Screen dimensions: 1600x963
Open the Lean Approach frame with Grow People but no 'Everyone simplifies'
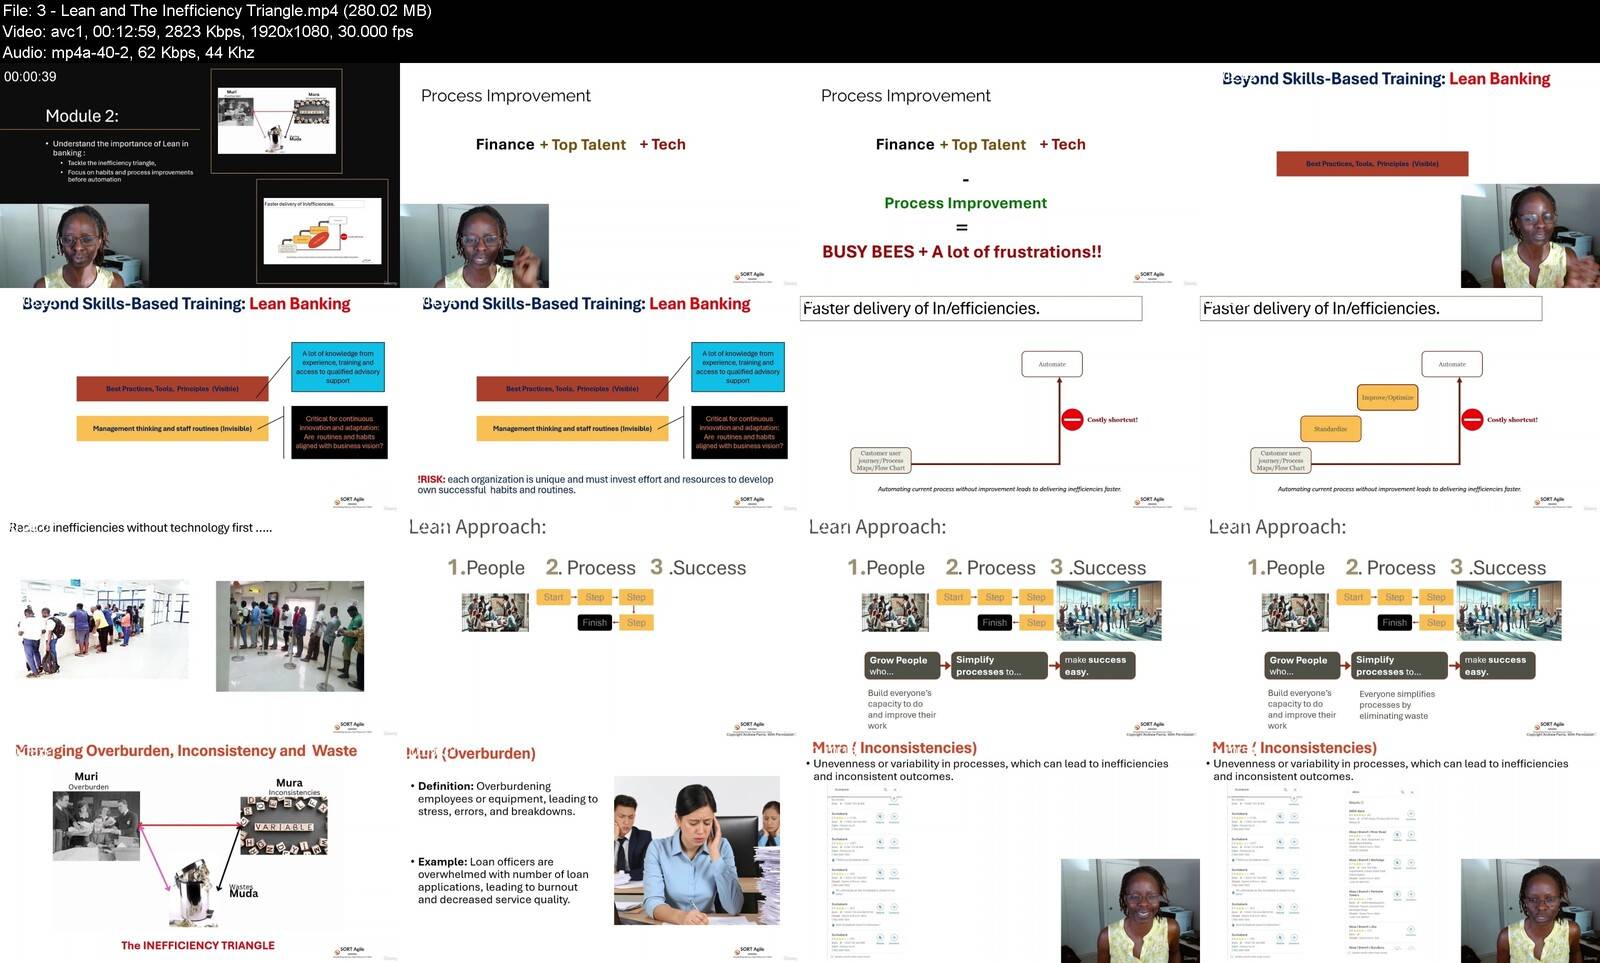(x=1000, y=625)
